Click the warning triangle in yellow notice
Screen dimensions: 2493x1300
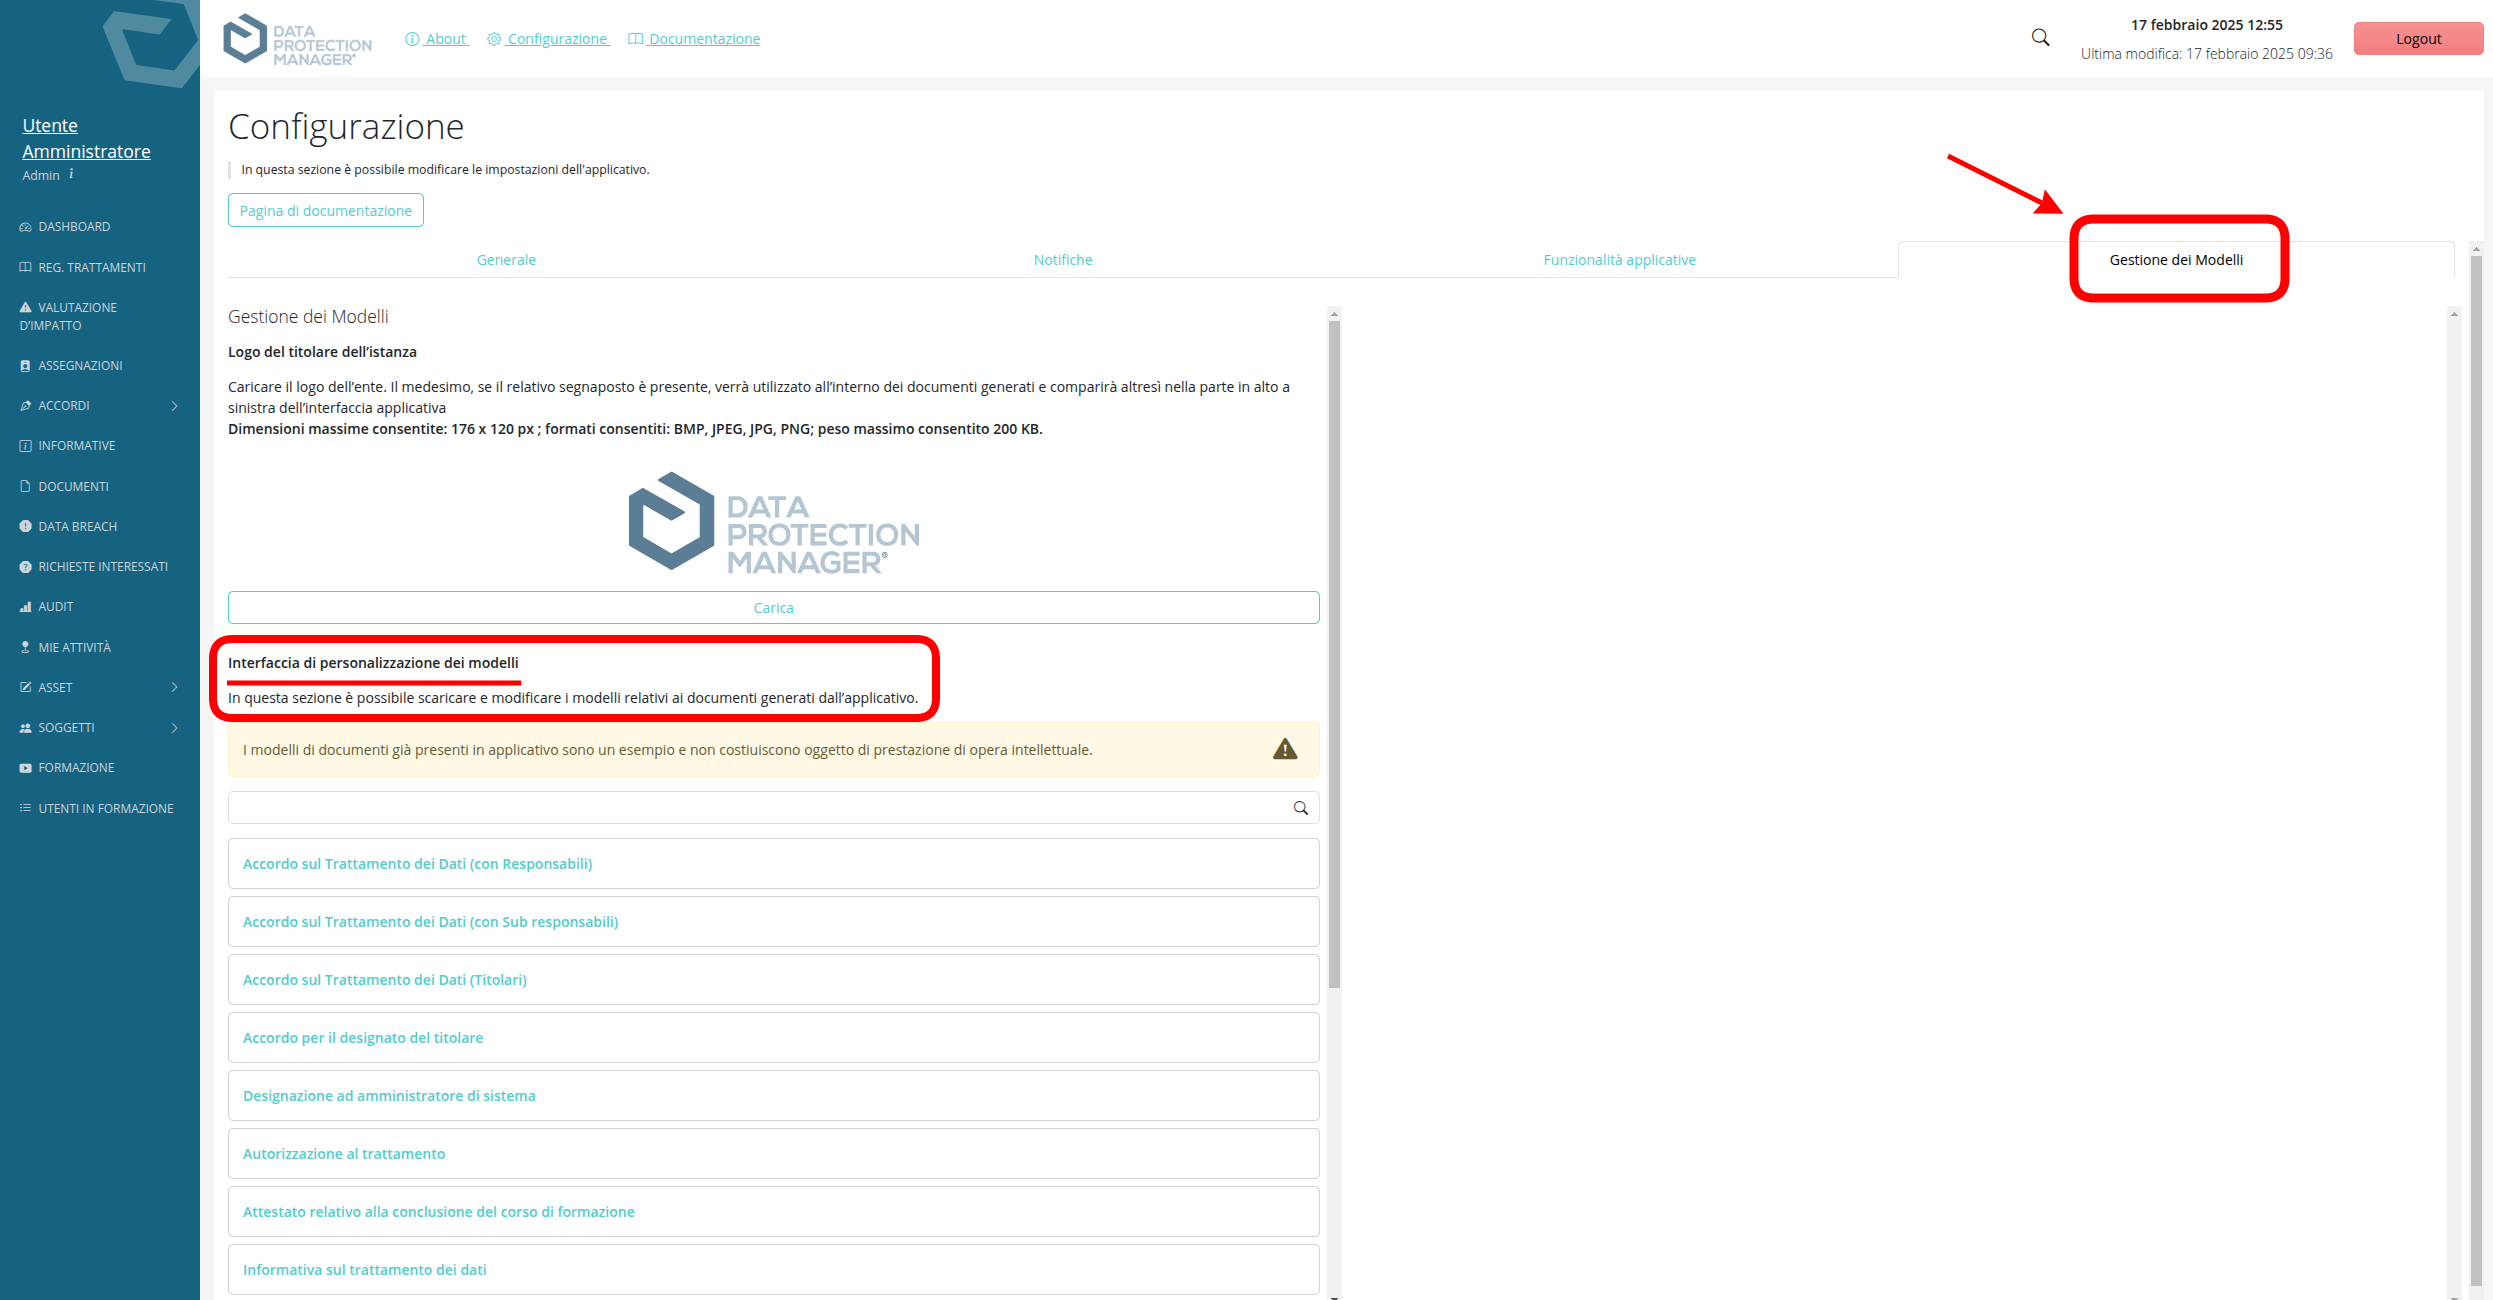click(x=1285, y=749)
